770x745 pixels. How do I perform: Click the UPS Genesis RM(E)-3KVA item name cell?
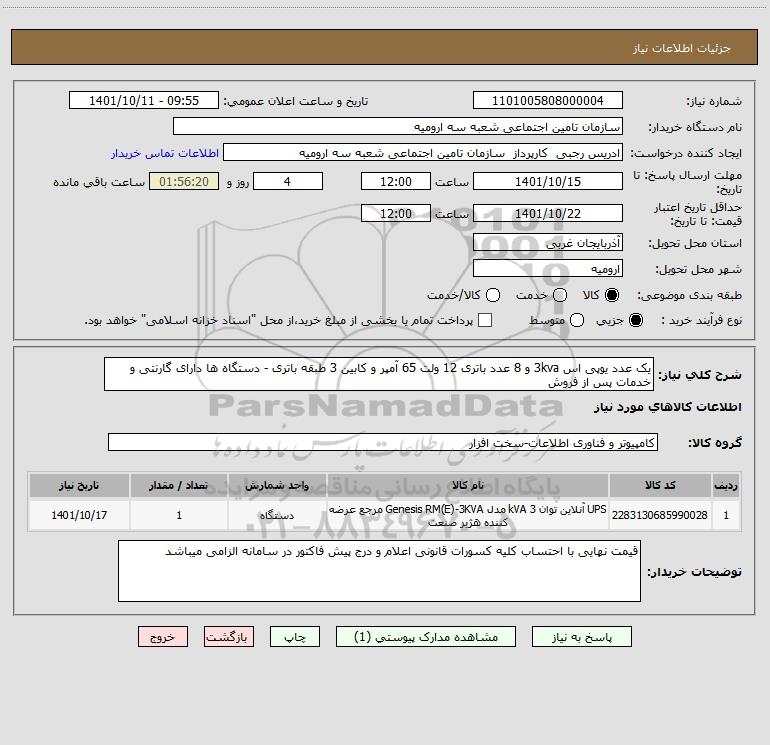(468, 515)
